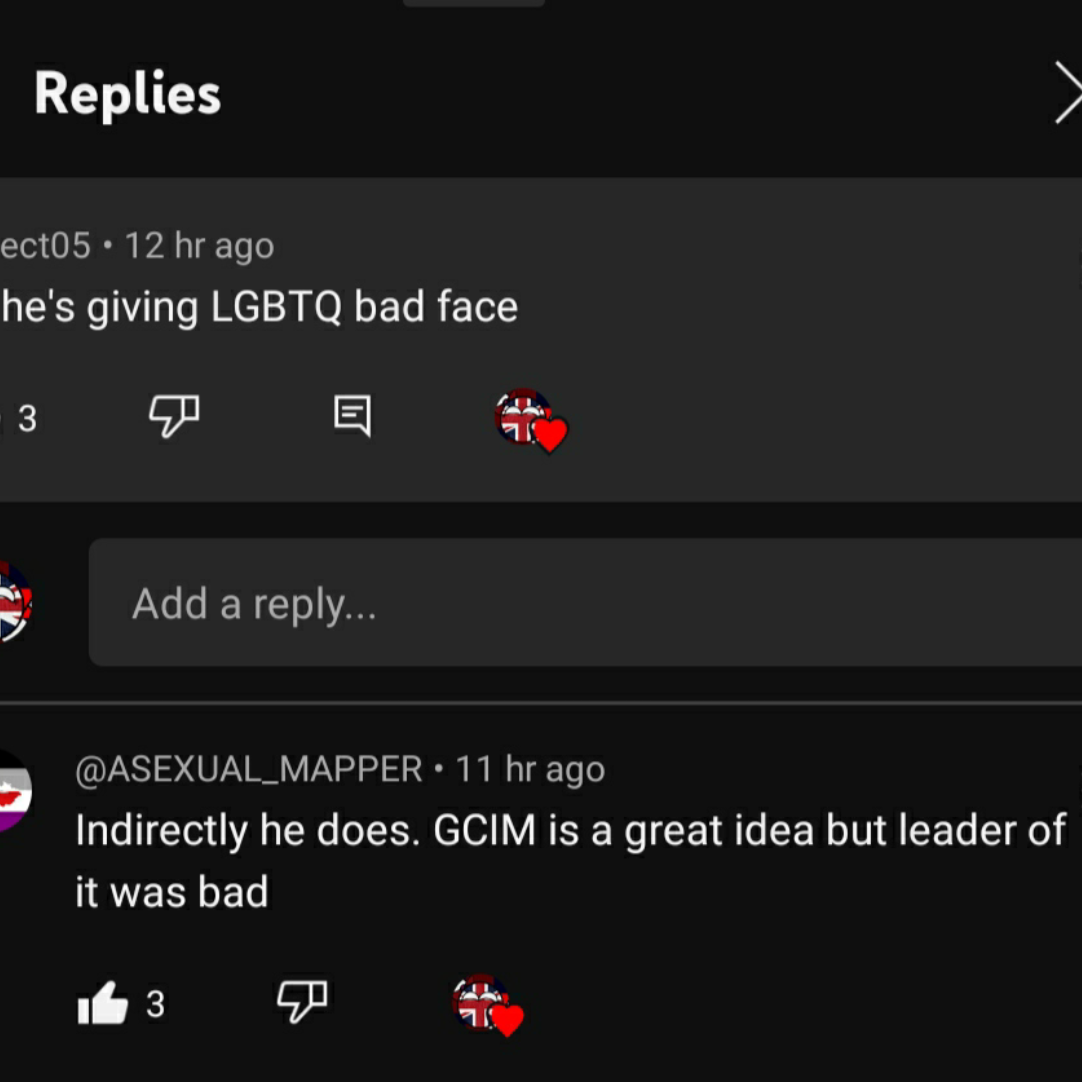Viewport: 1082px width, 1082px height.
Task: Click the Replies panel heading
Action: [x=127, y=94]
